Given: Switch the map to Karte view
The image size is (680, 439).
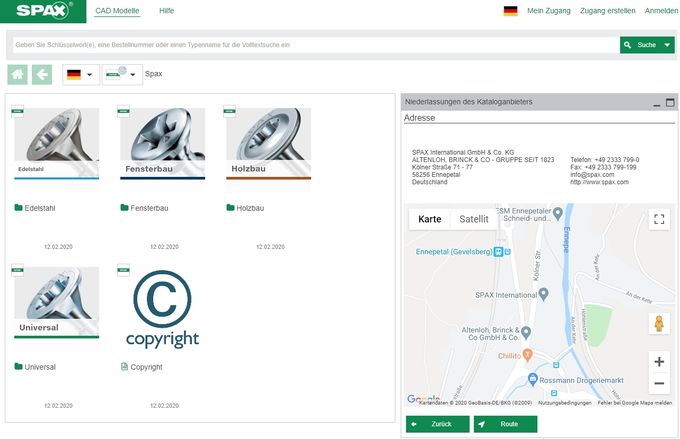Looking at the screenshot, I should (429, 219).
